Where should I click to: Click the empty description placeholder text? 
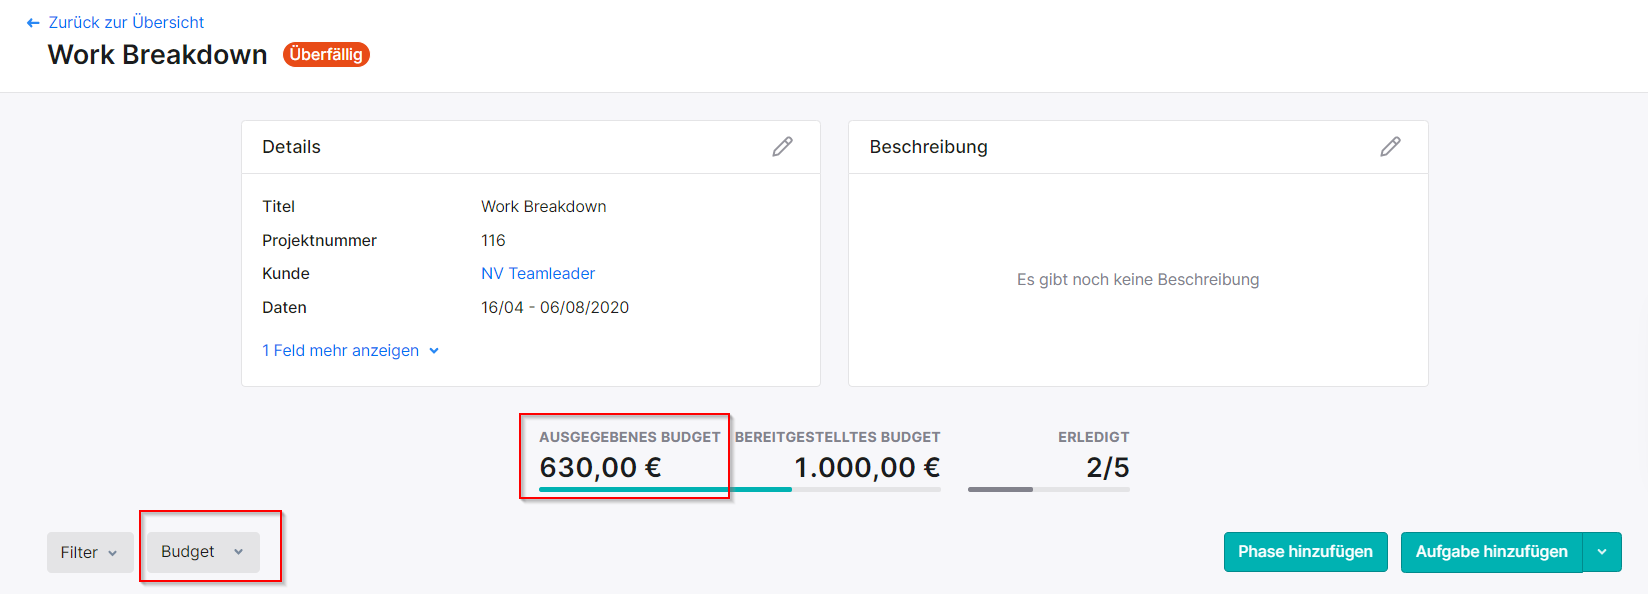tap(1137, 280)
